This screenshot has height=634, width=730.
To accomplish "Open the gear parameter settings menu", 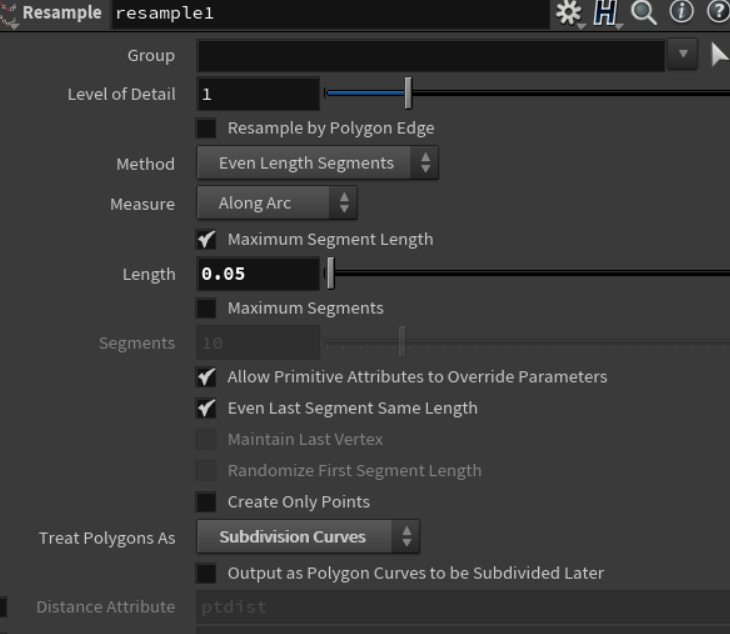I will point(569,13).
